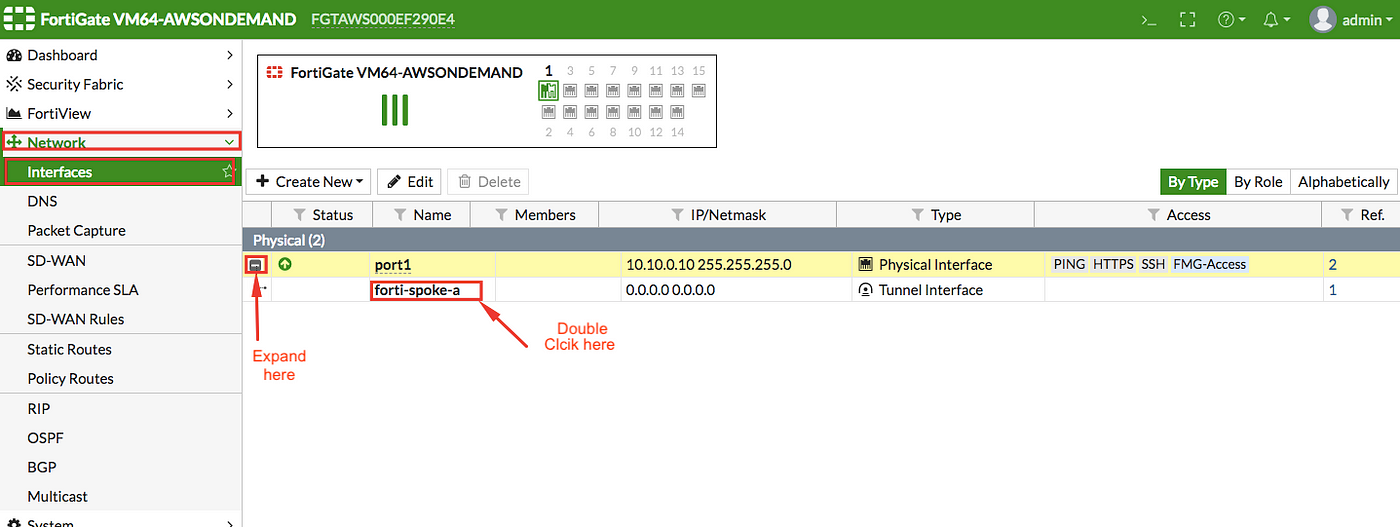Open the Create New dropdown
Screen dimensions: 1400x527
pyautogui.click(x=309, y=181)
